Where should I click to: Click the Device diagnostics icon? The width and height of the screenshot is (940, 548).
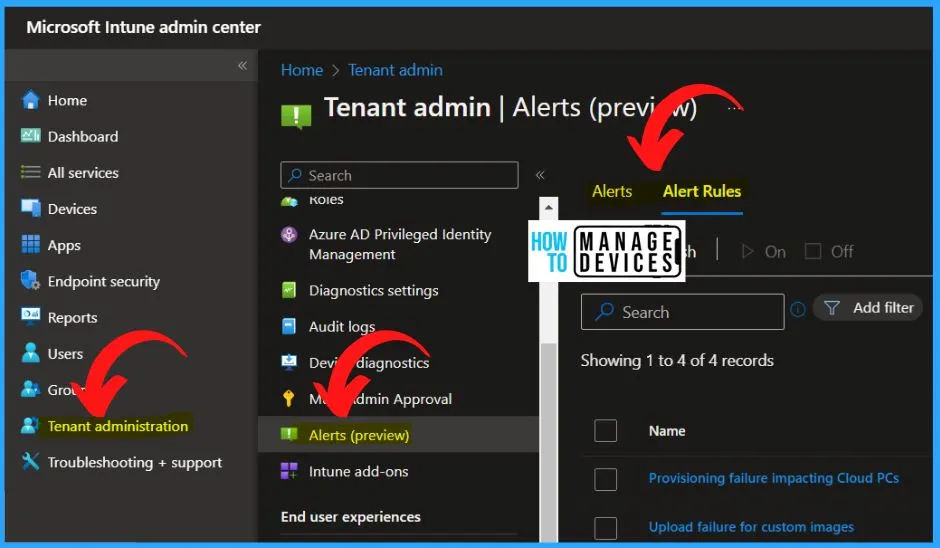tap(289, 362)
